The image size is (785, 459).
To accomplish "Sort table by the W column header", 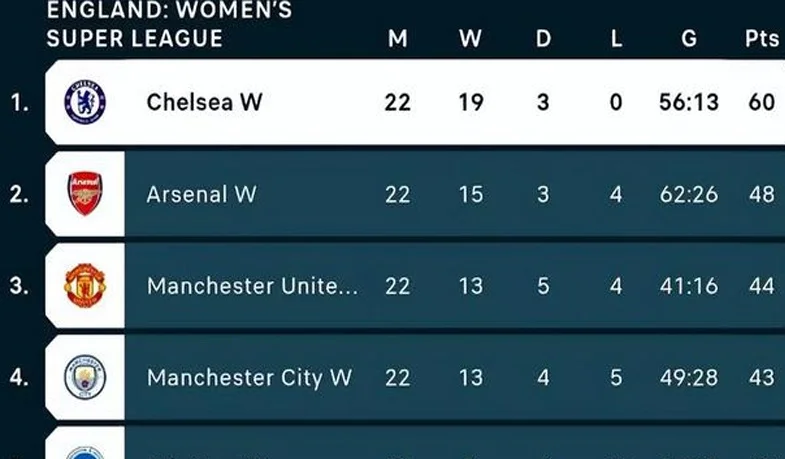I will point(471,39).
